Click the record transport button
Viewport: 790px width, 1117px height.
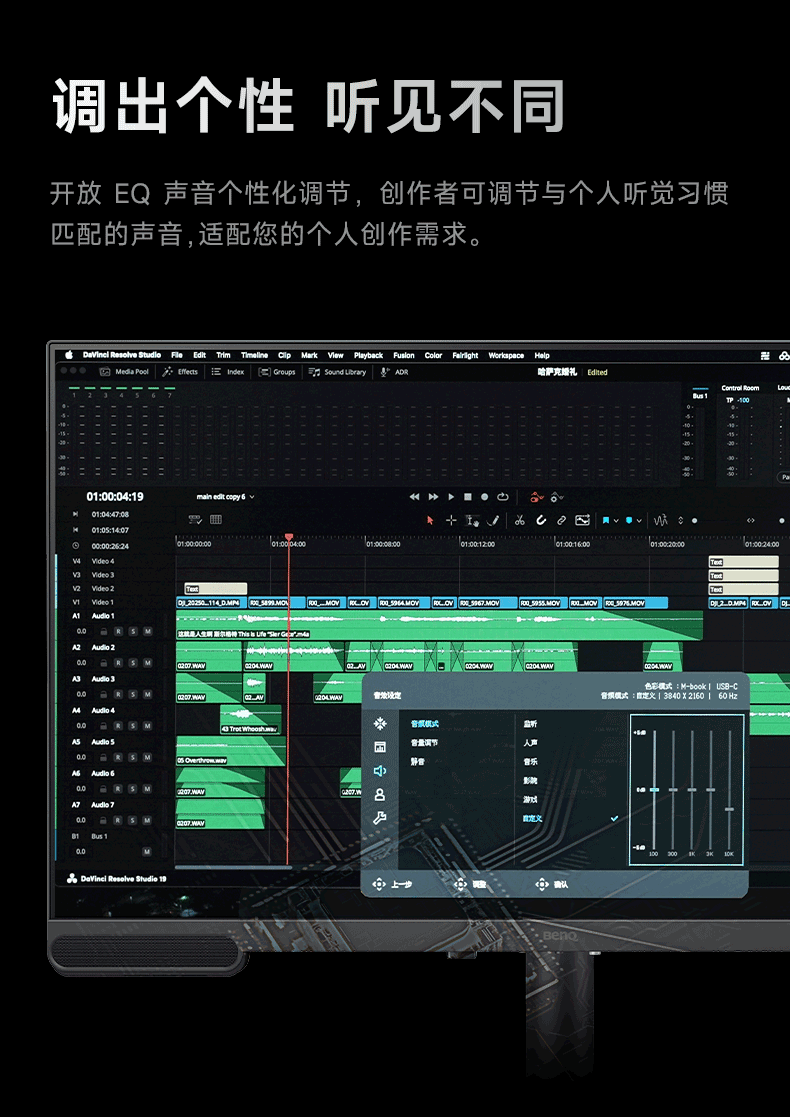coord(484,497)
